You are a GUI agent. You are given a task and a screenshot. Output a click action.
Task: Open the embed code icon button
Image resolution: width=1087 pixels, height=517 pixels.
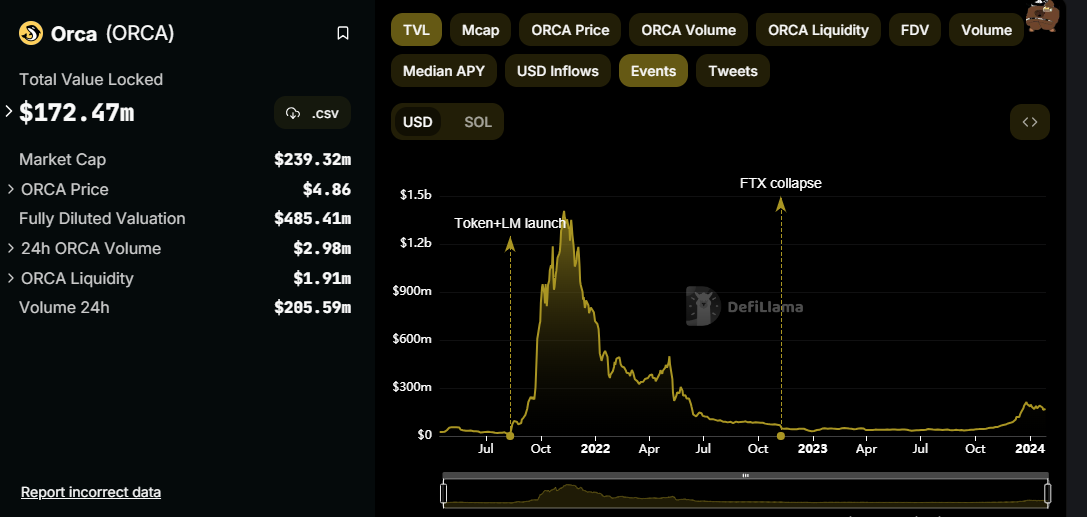tap(1029, 122)
